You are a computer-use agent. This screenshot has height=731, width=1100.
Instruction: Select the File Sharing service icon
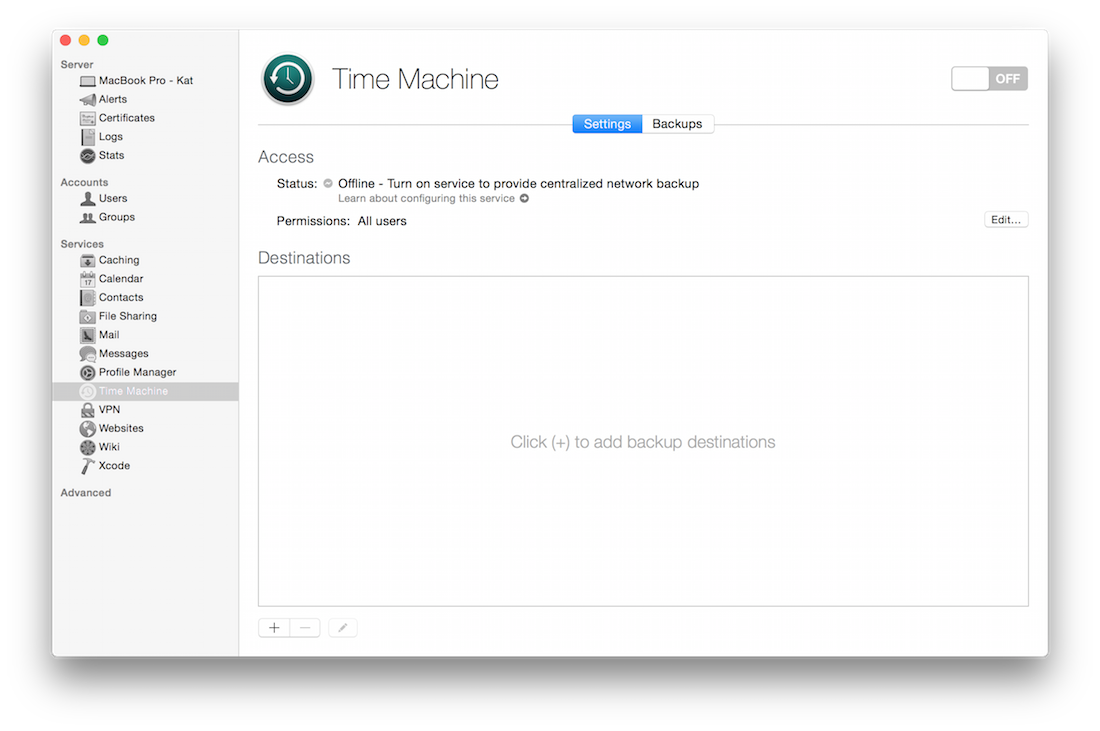click(88, 316)
